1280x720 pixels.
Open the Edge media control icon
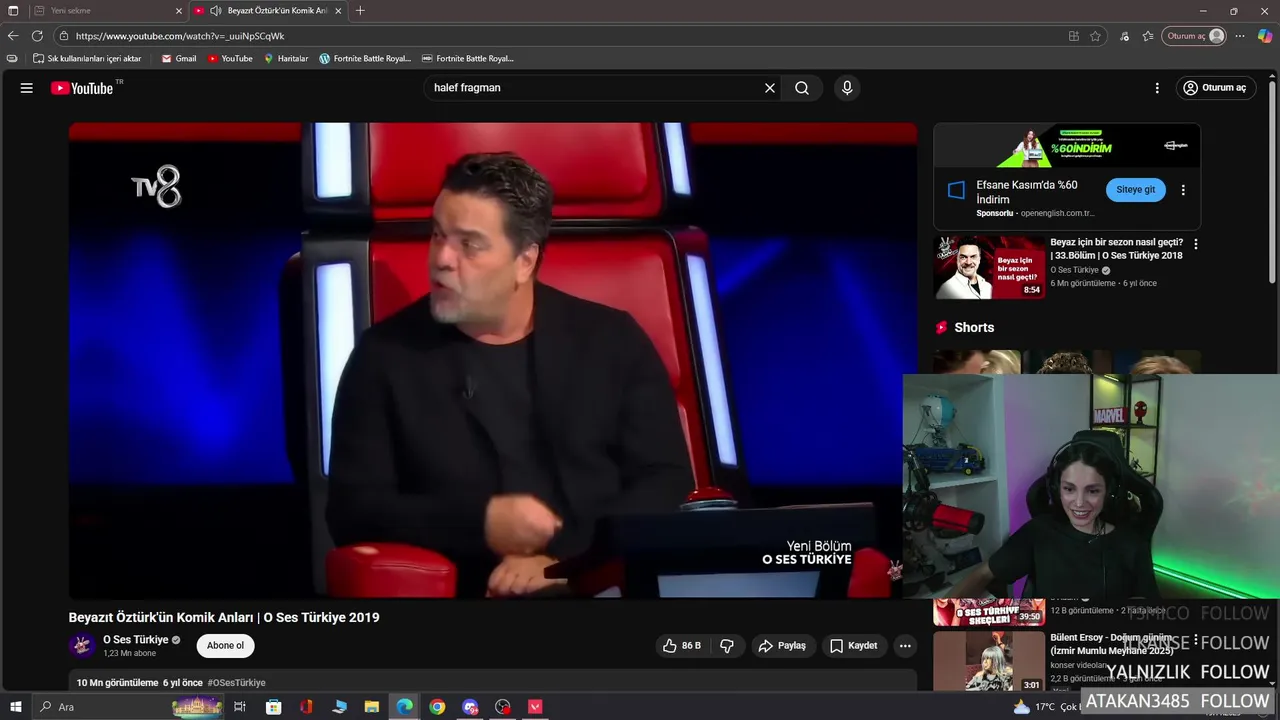[x=1125, y=36]
